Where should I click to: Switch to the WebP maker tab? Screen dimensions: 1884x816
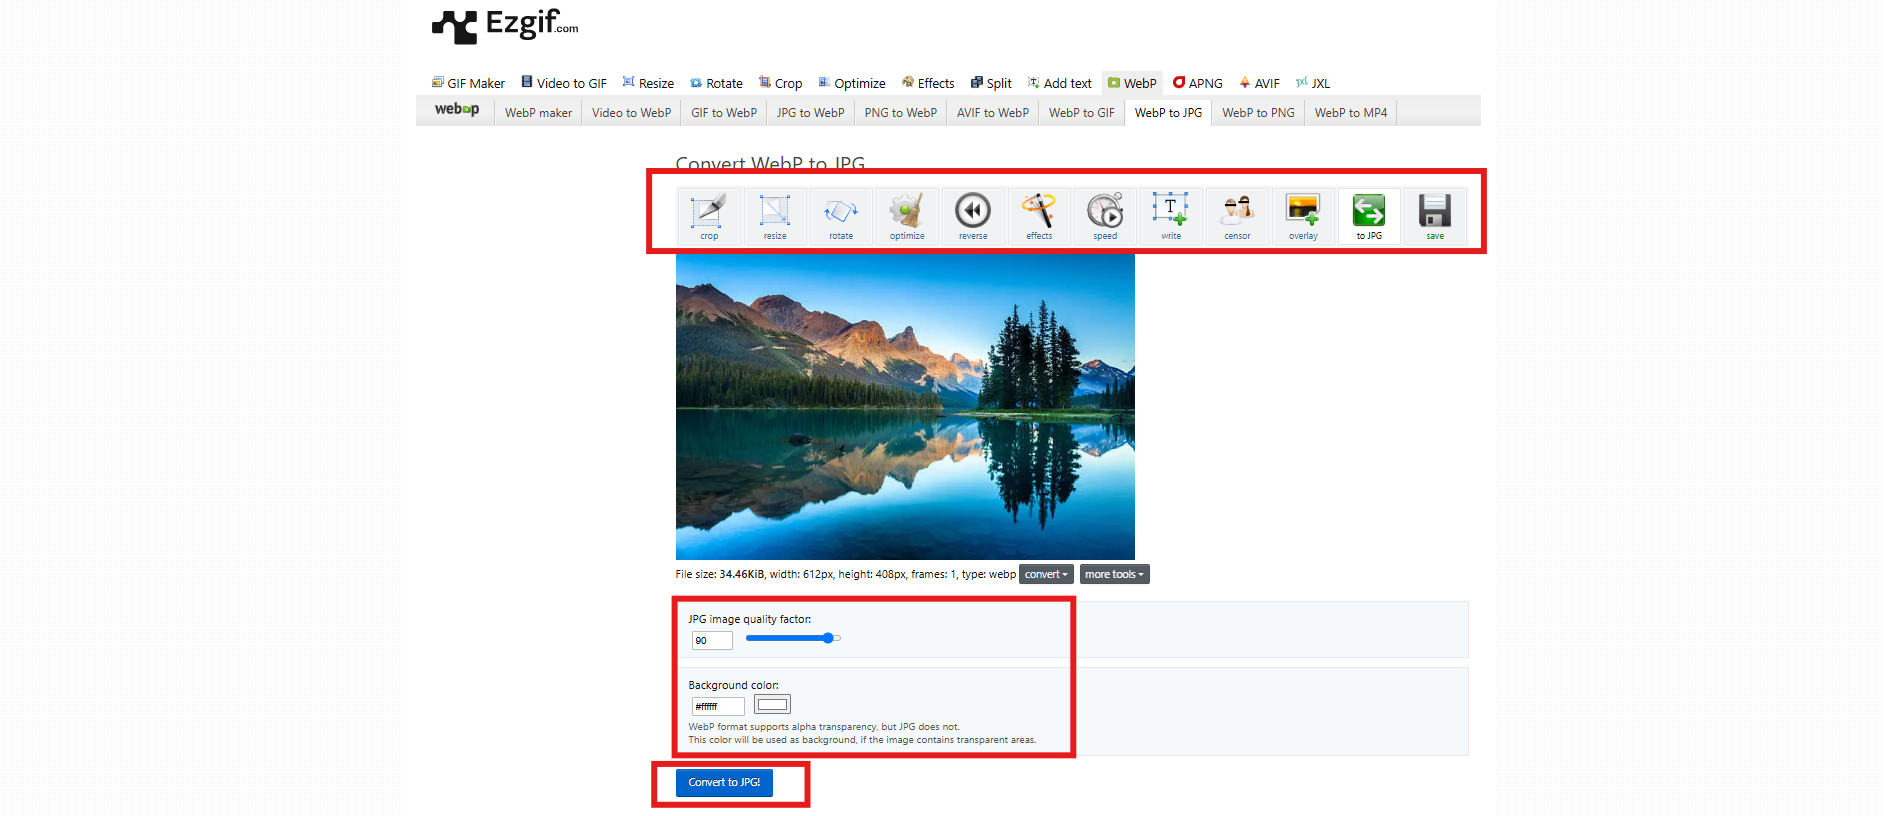[538, 113]
